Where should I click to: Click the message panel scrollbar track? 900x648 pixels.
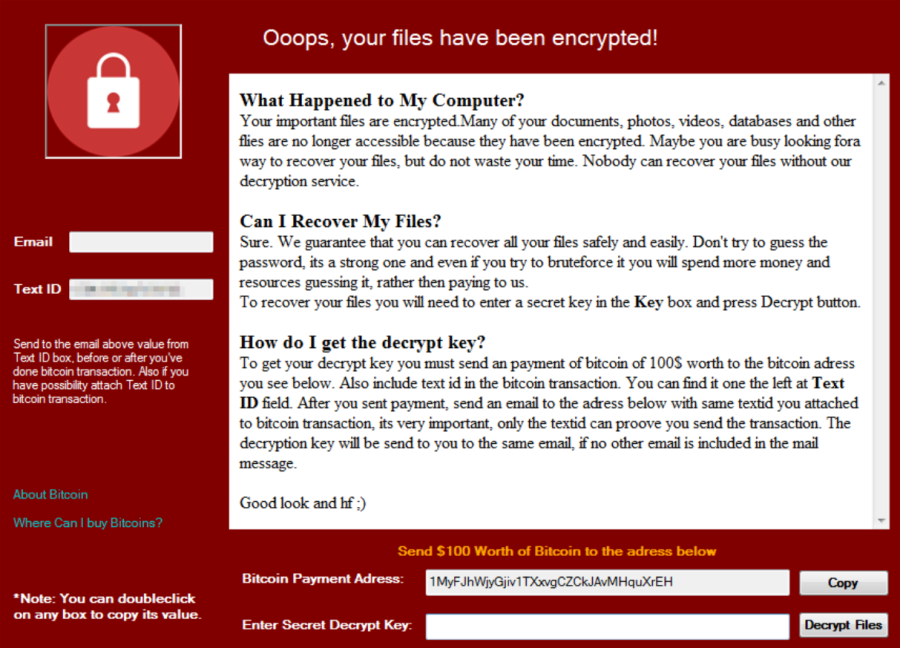pos(881,302)
